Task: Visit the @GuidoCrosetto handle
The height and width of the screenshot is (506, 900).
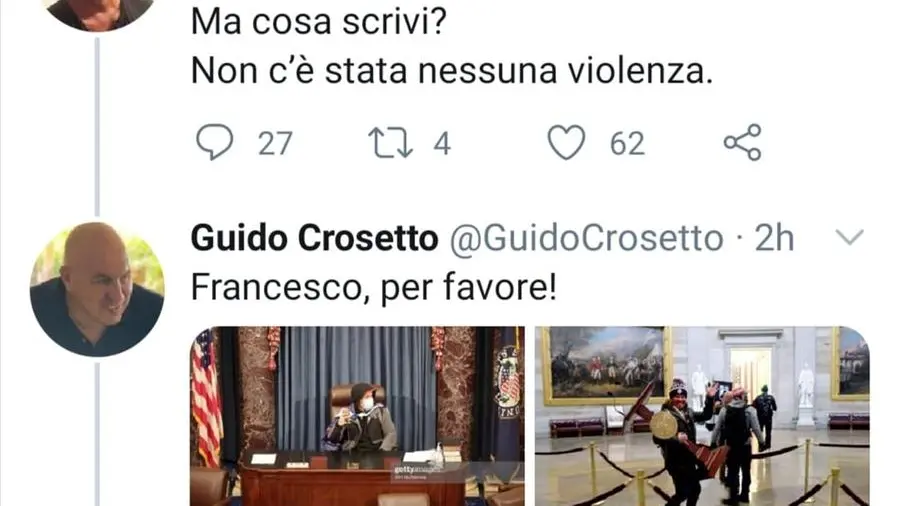Action: 586,238
